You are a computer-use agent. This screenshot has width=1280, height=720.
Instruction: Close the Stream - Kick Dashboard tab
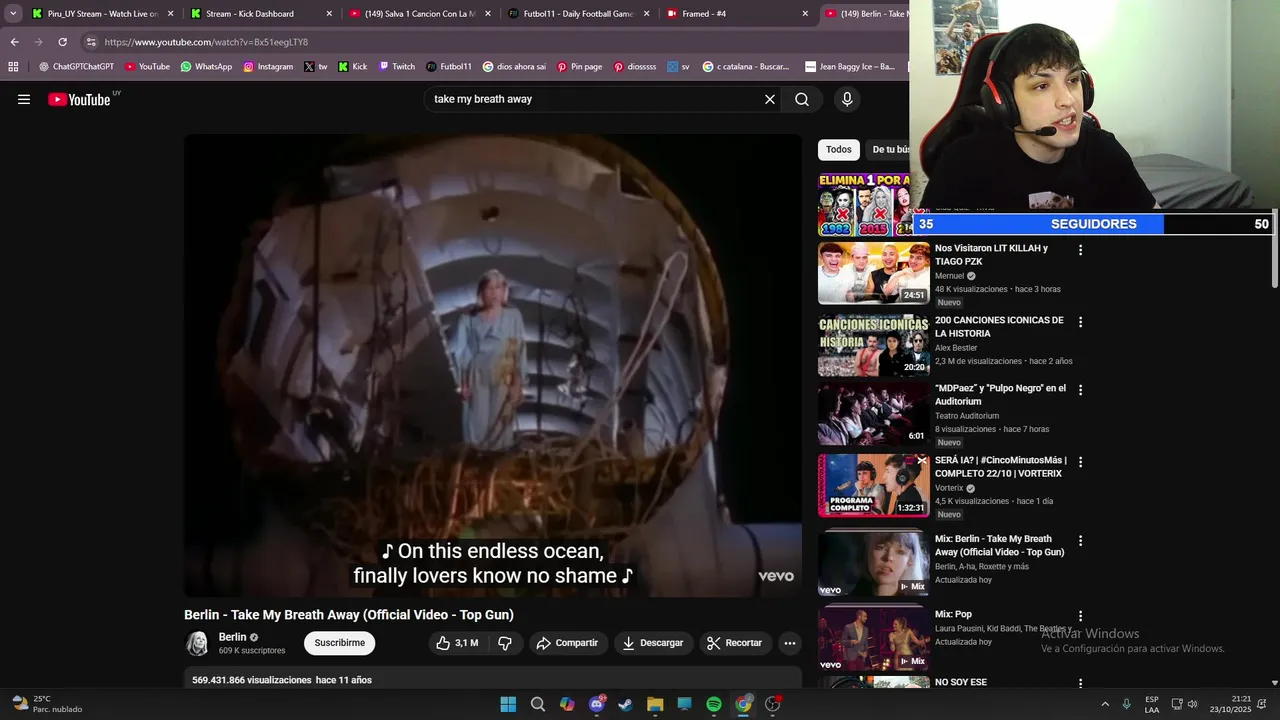click(329, 14)
